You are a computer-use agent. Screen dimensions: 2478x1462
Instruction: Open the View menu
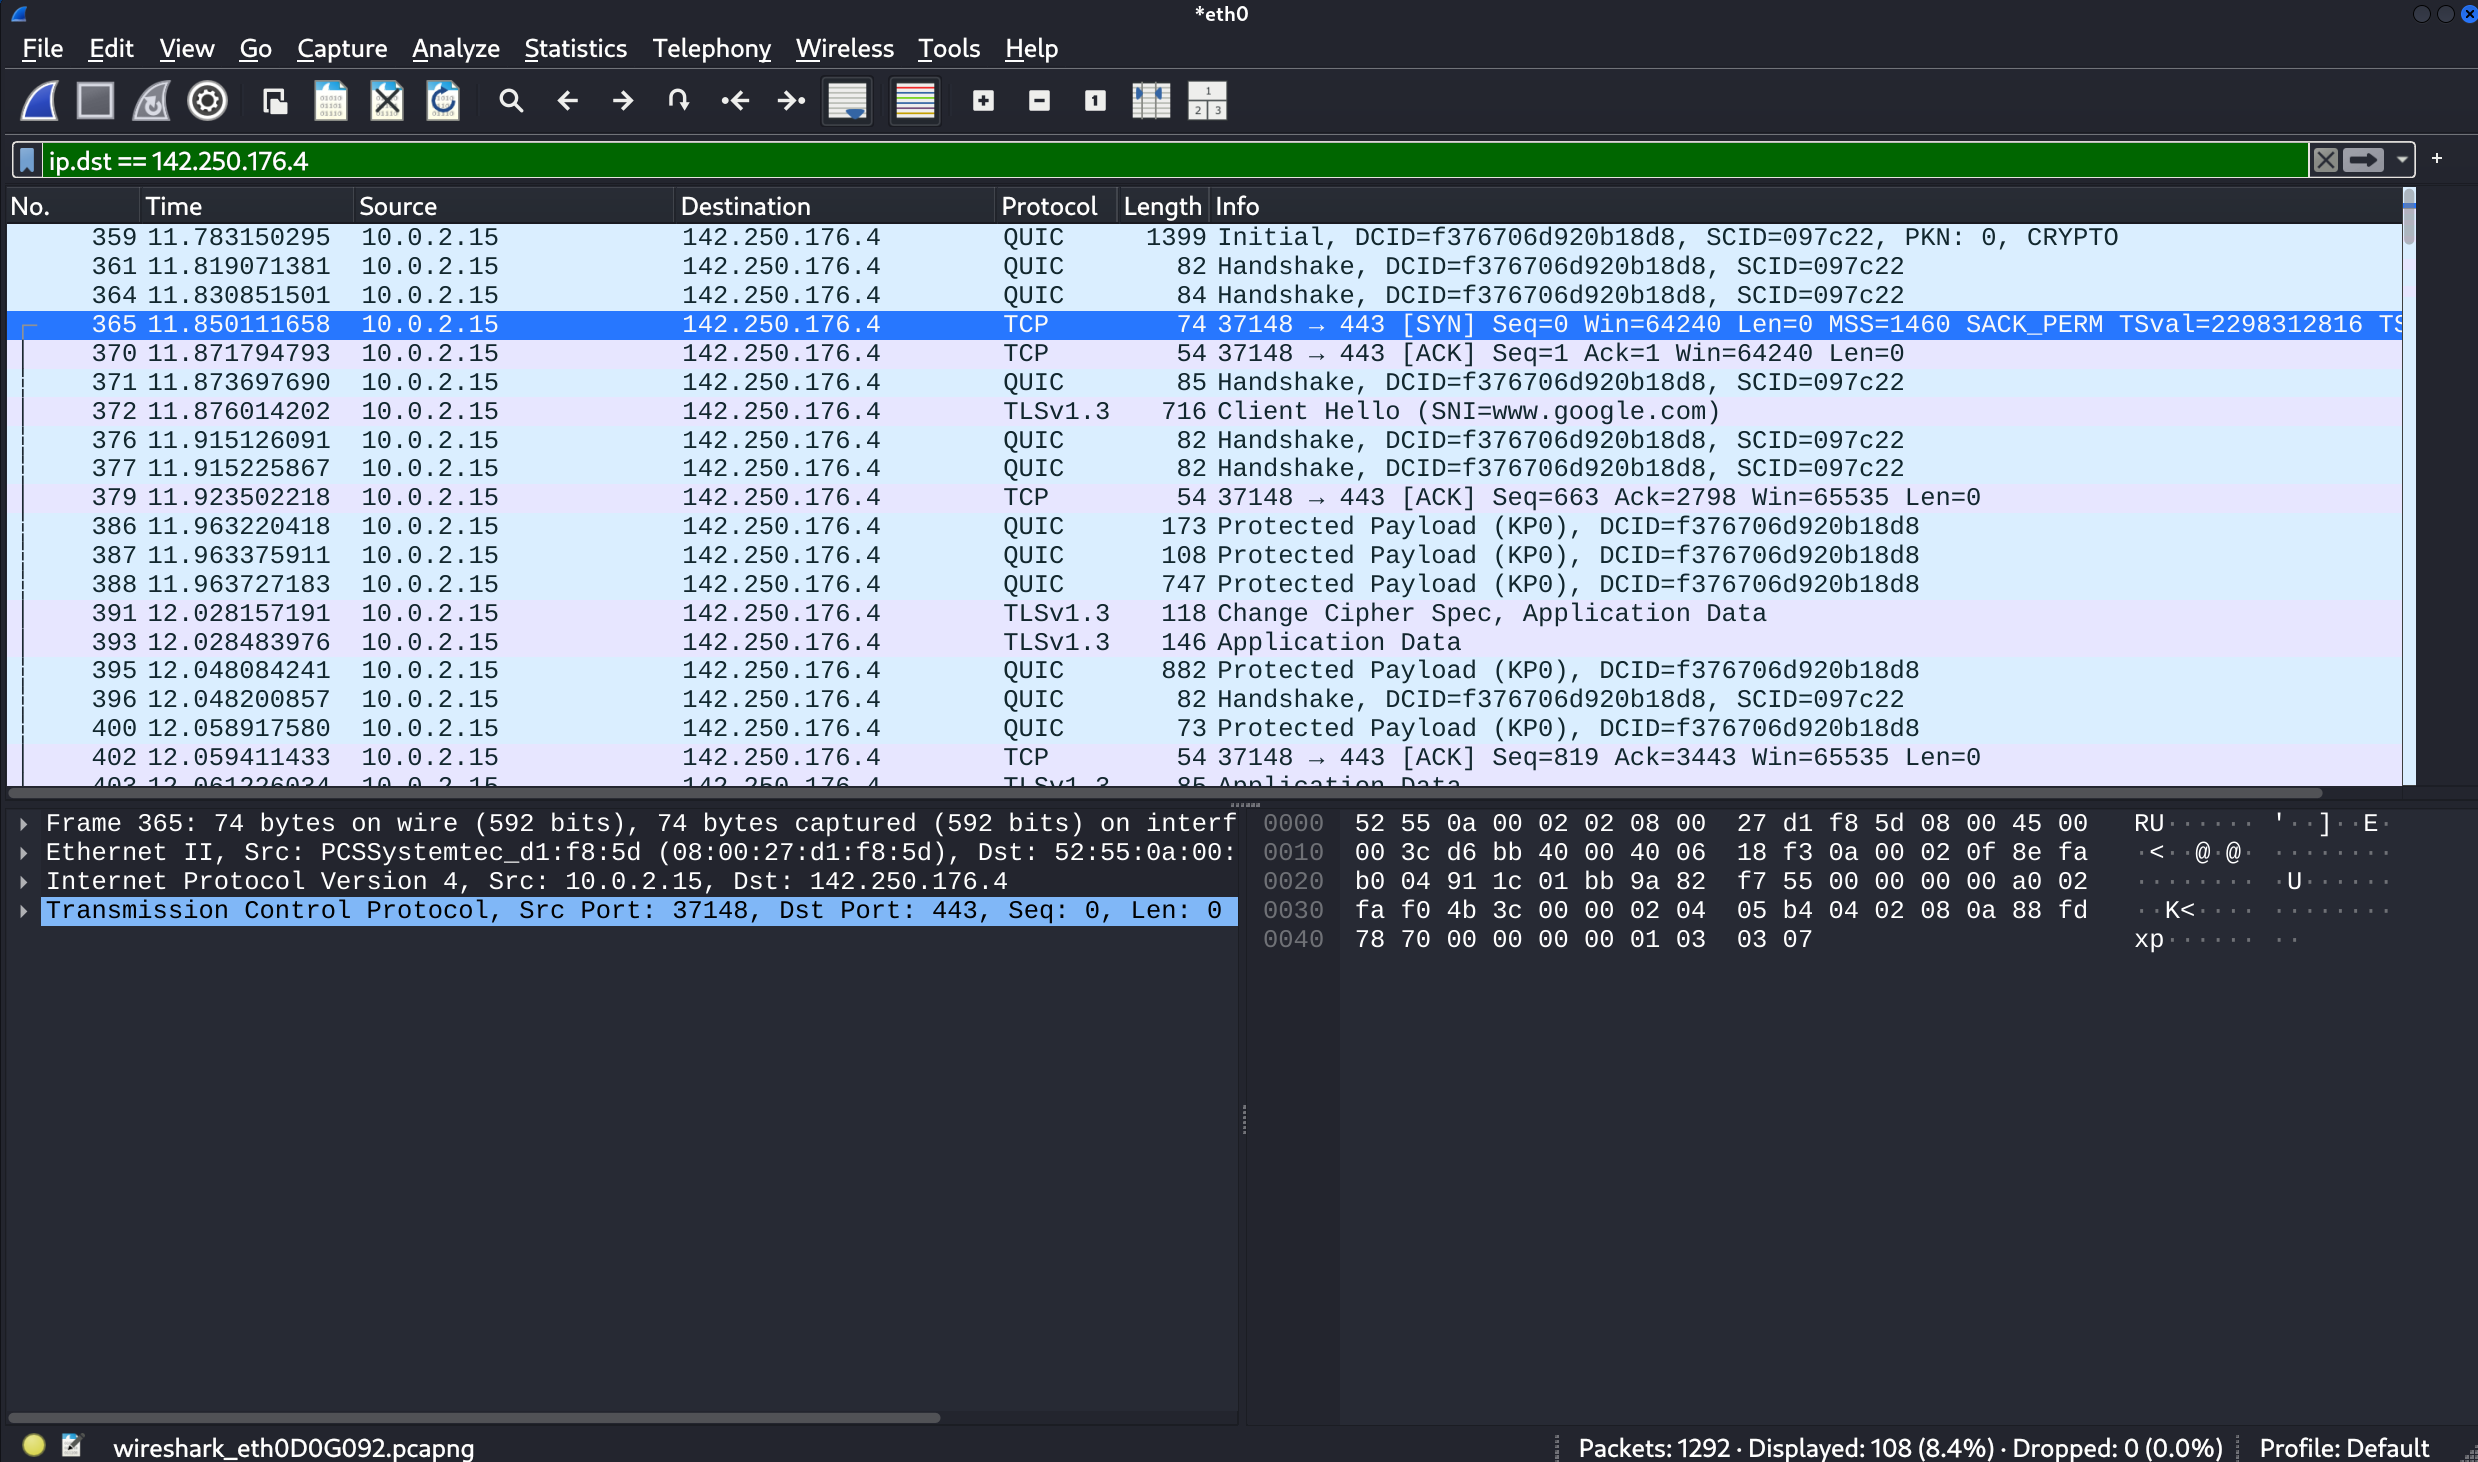click(x=186, y=48)
